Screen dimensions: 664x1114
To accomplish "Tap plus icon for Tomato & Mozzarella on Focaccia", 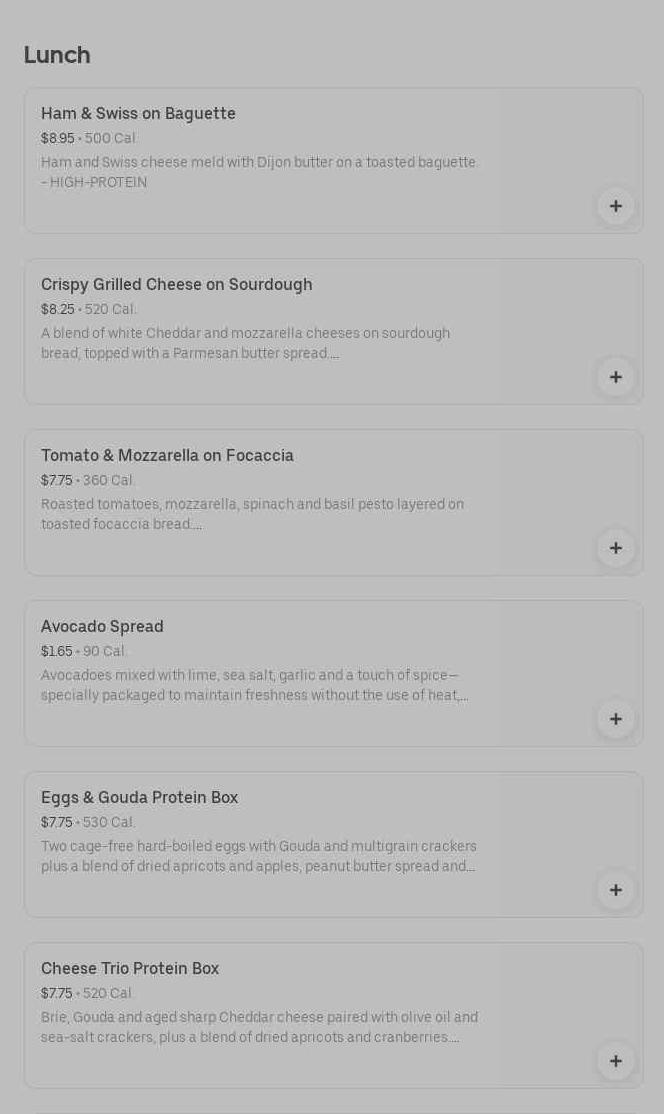I will [615, 548].
